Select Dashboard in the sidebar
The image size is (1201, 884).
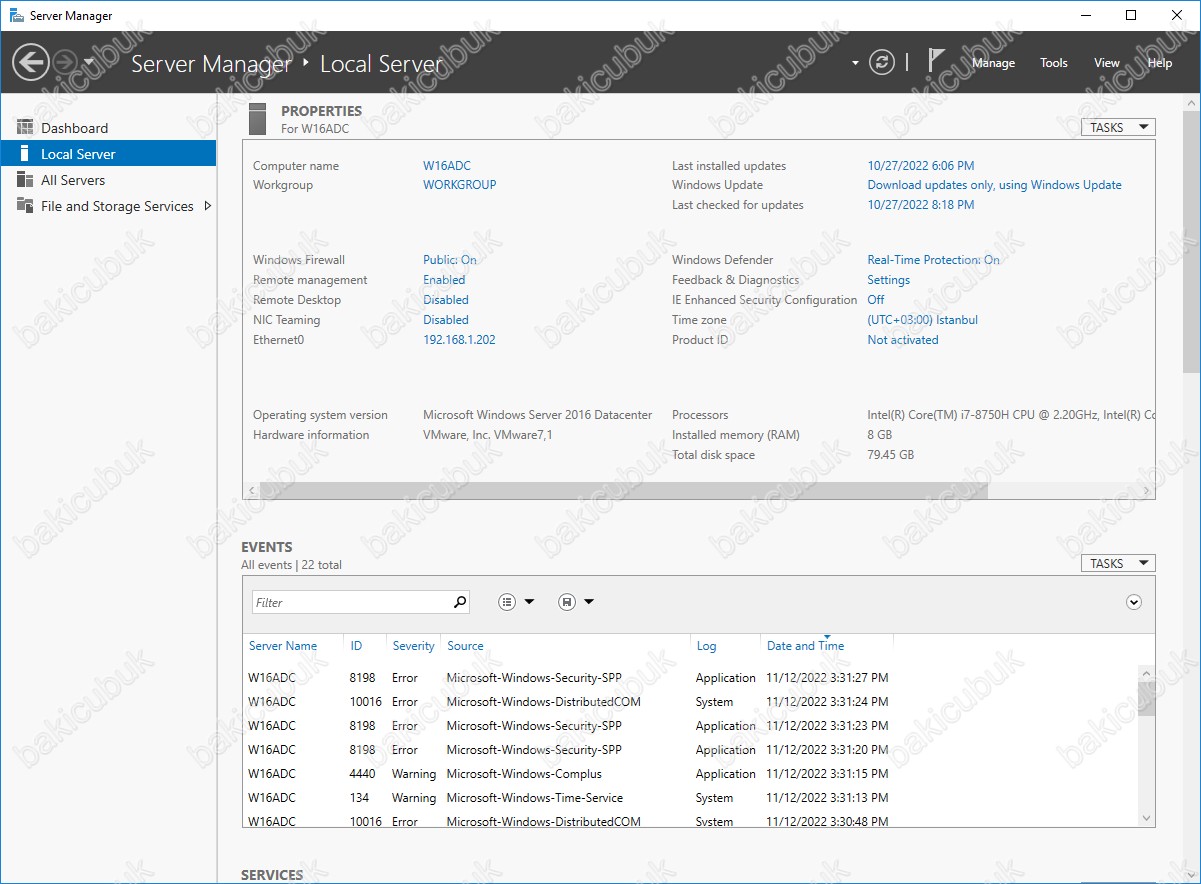point(74,128)
